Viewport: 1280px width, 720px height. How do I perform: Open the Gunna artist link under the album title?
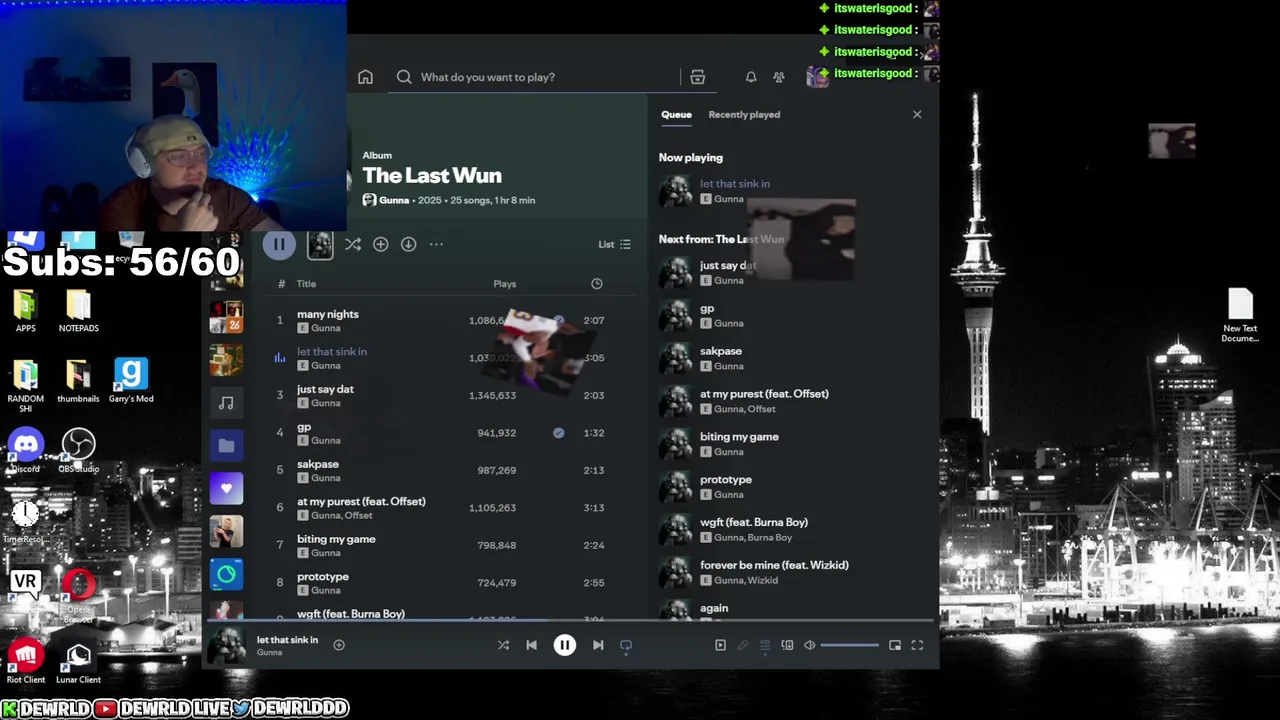click(394, 200)
